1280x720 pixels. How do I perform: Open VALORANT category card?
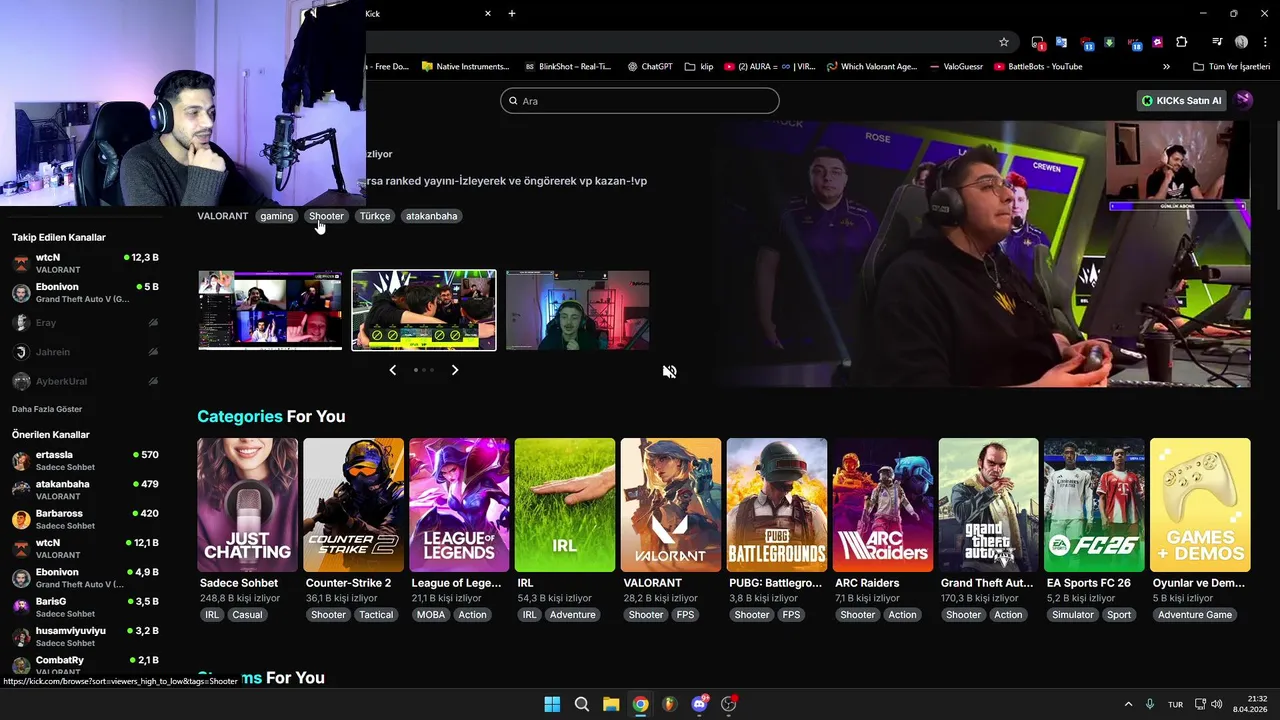click(x=671, y=505)
